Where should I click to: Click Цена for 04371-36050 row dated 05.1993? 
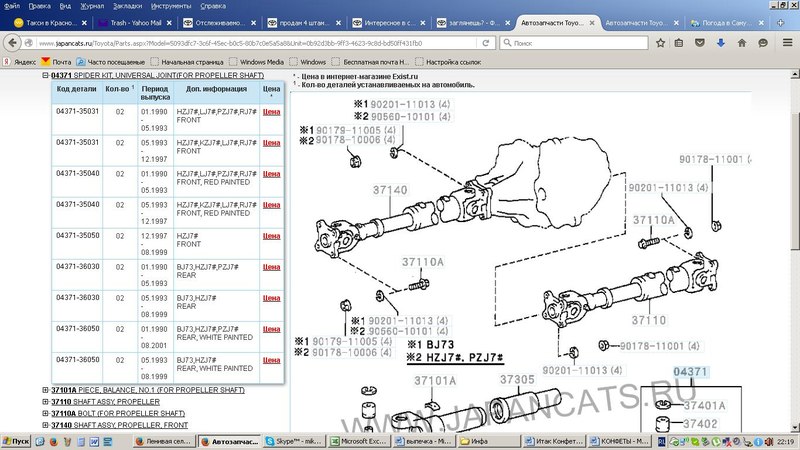pyautogui.click(x=271, y=360)
